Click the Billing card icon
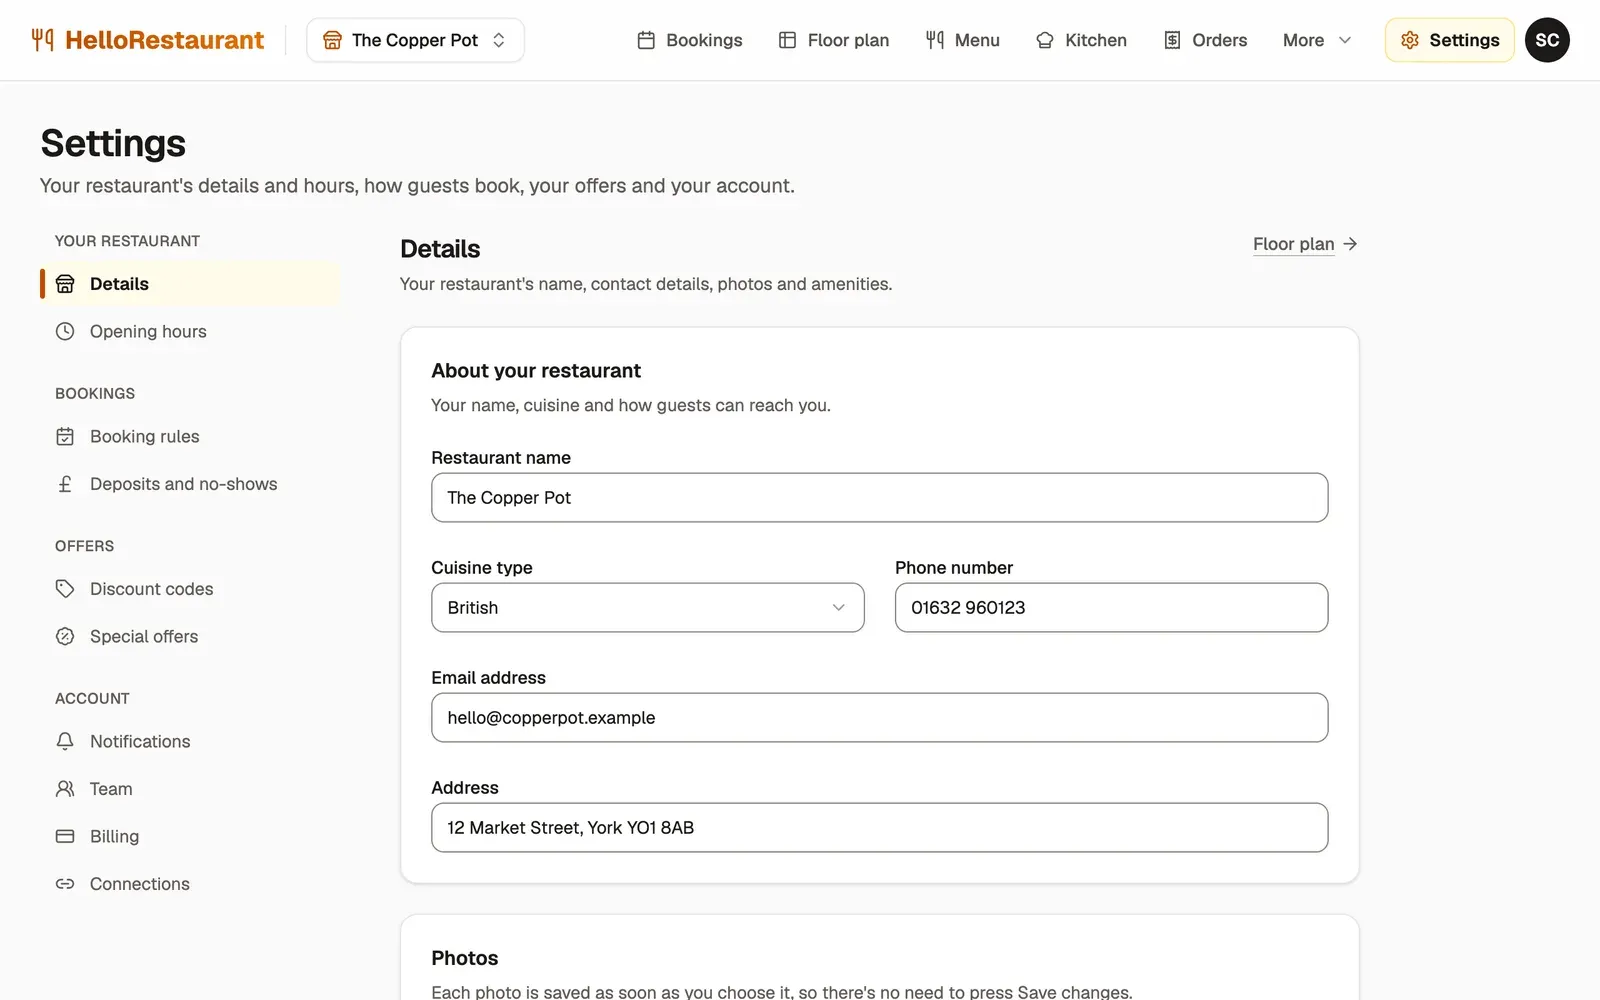The height and width of the screenshot is (1000, 1600). [65, 836]
